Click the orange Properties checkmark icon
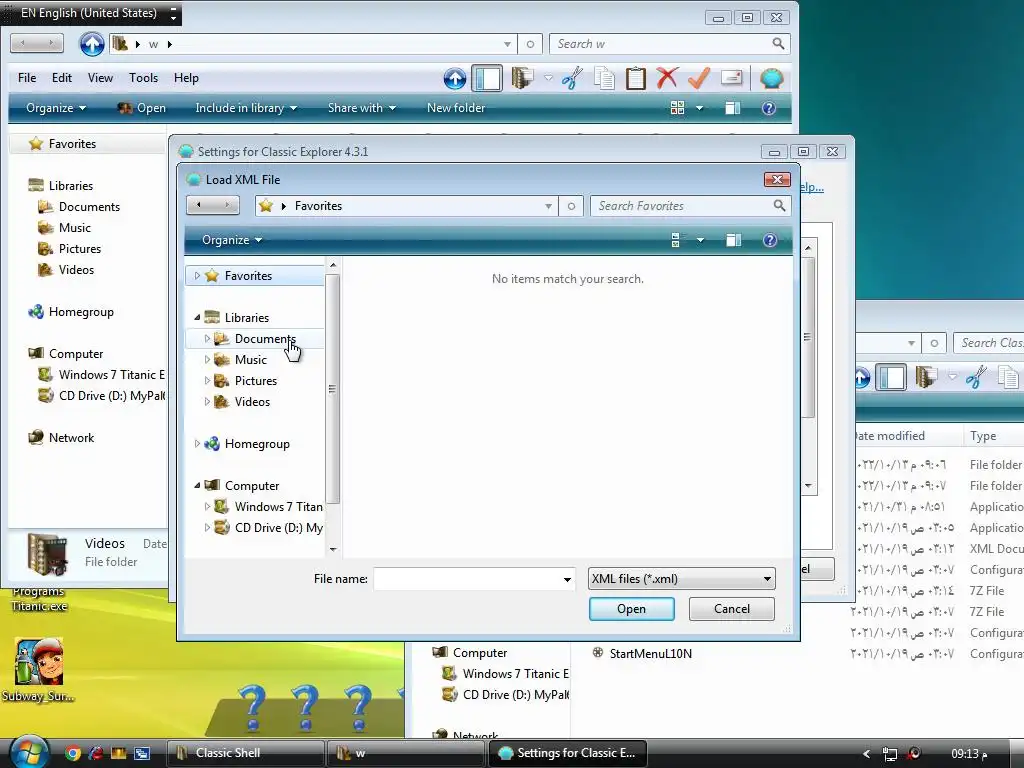 [x=699, y=78]
